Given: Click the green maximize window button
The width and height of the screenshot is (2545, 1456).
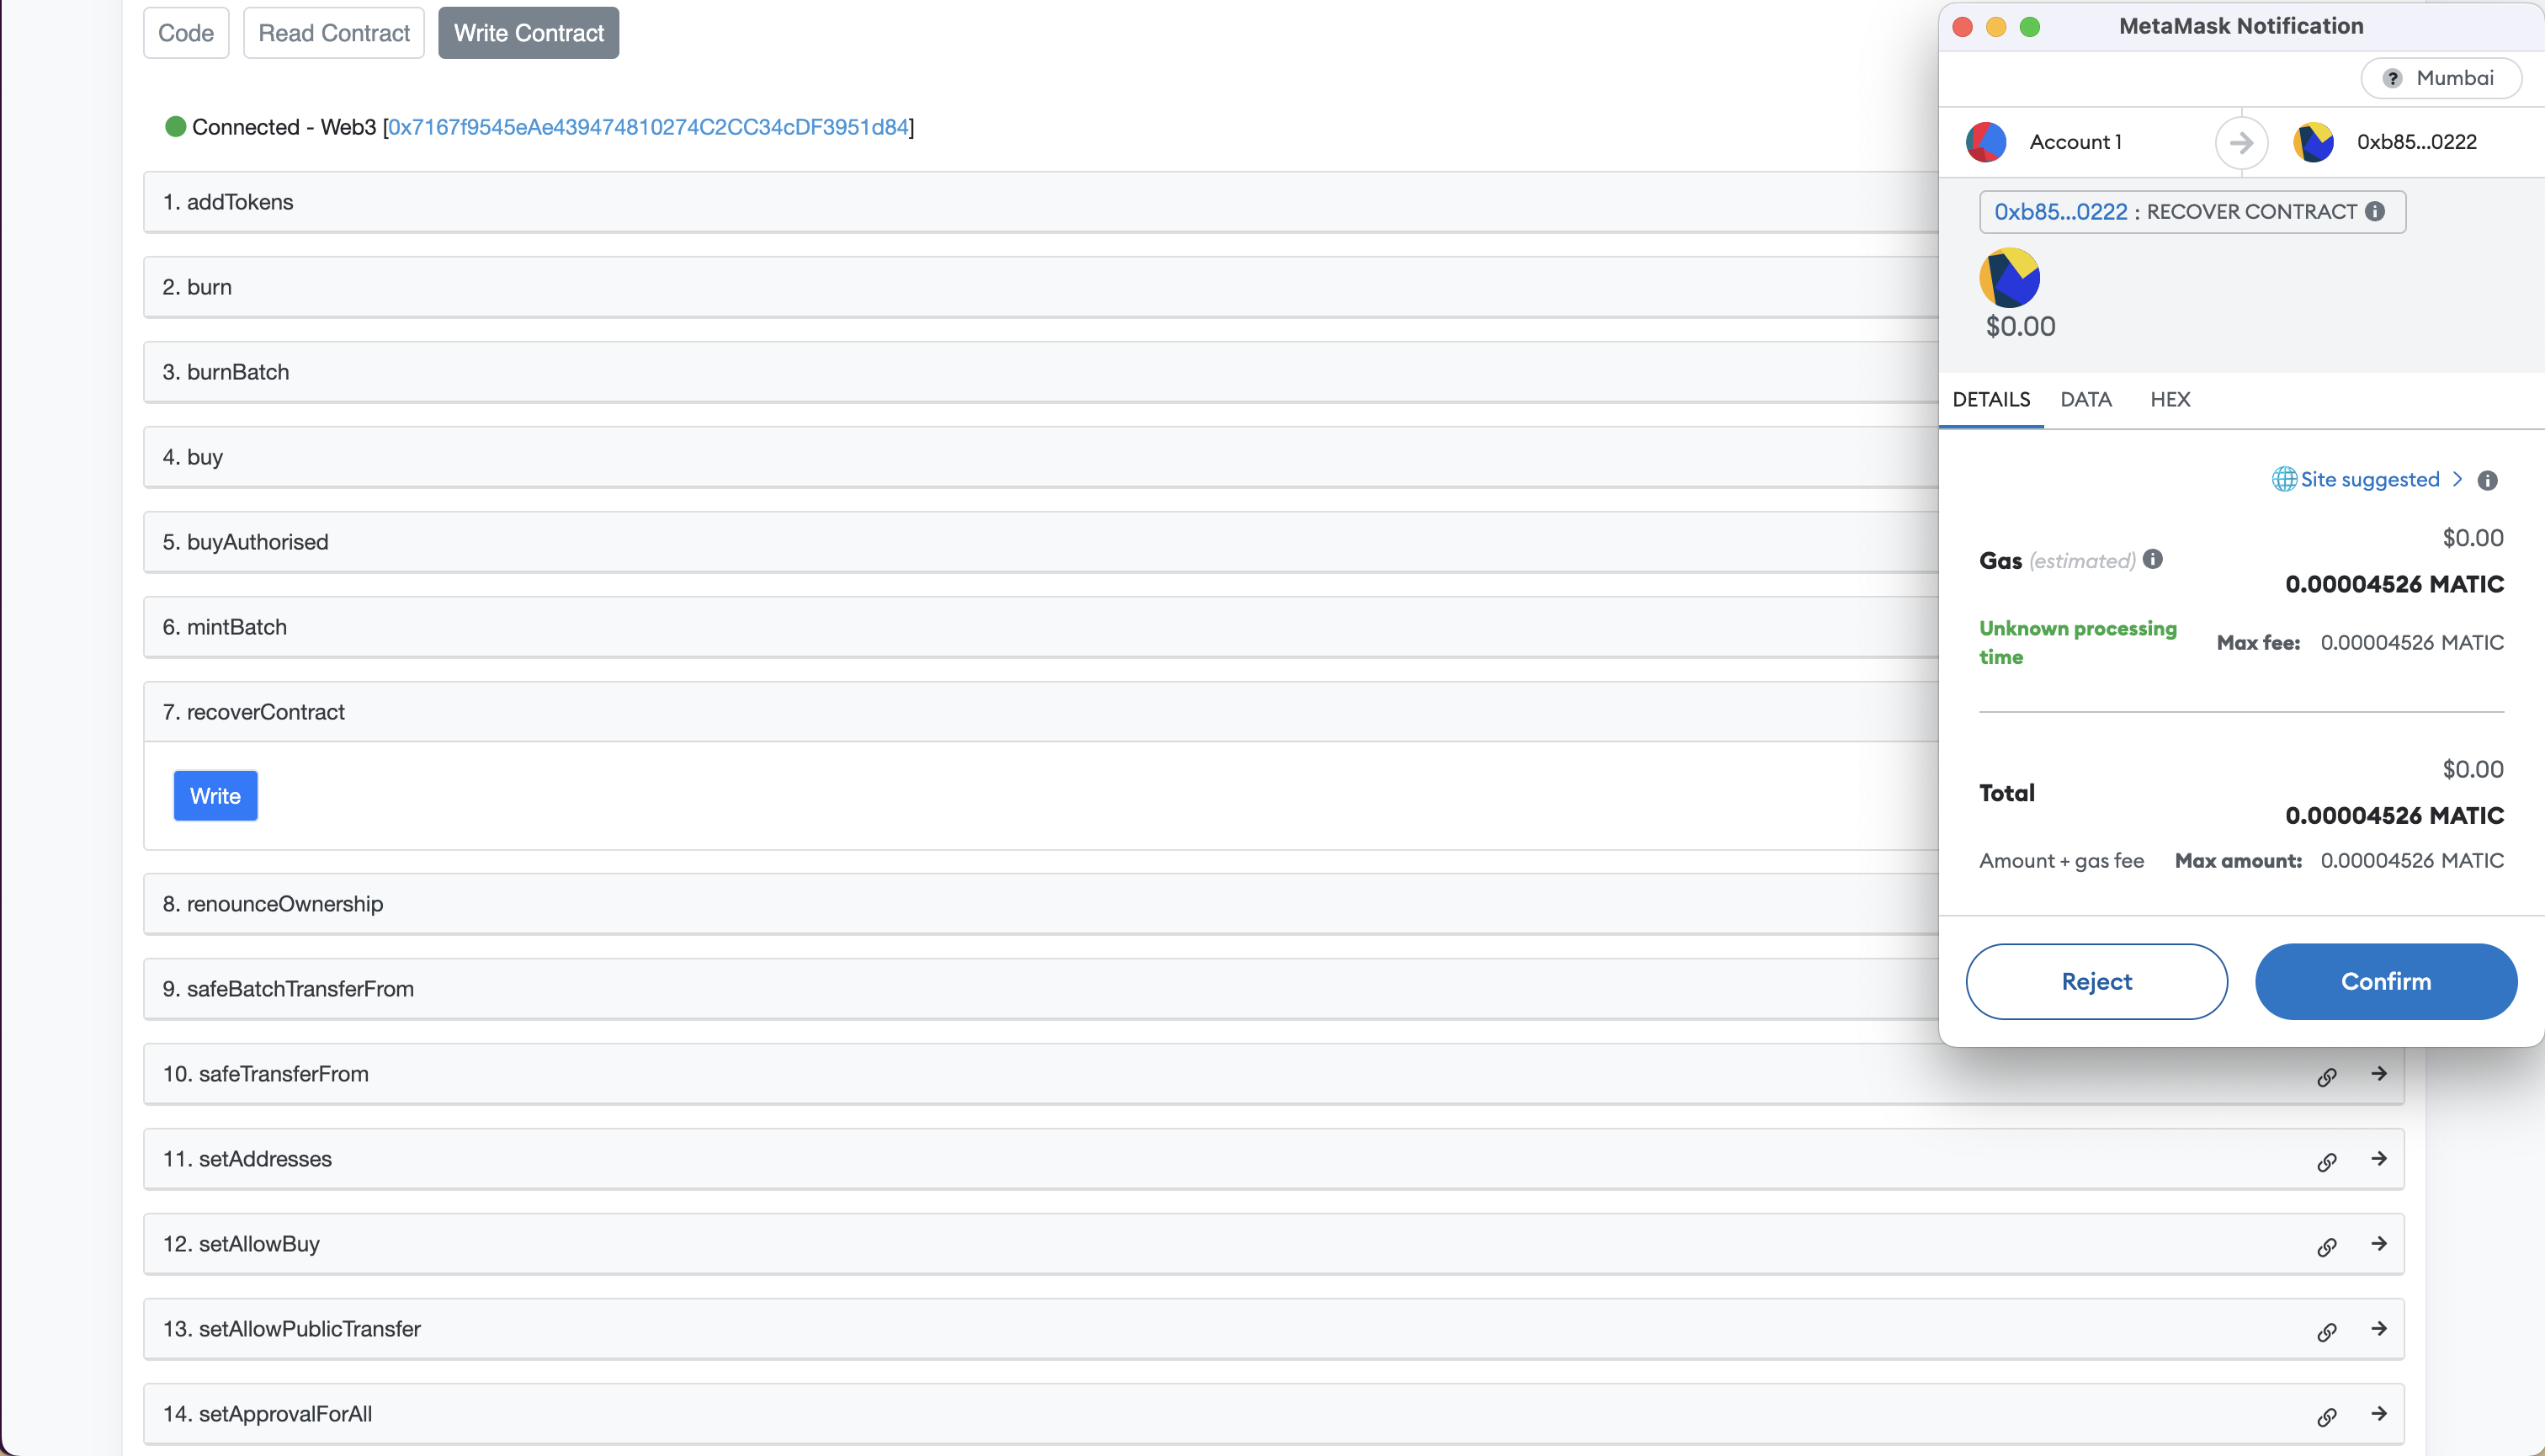Looking at the screenshot, I should (x=2030, y=27).
